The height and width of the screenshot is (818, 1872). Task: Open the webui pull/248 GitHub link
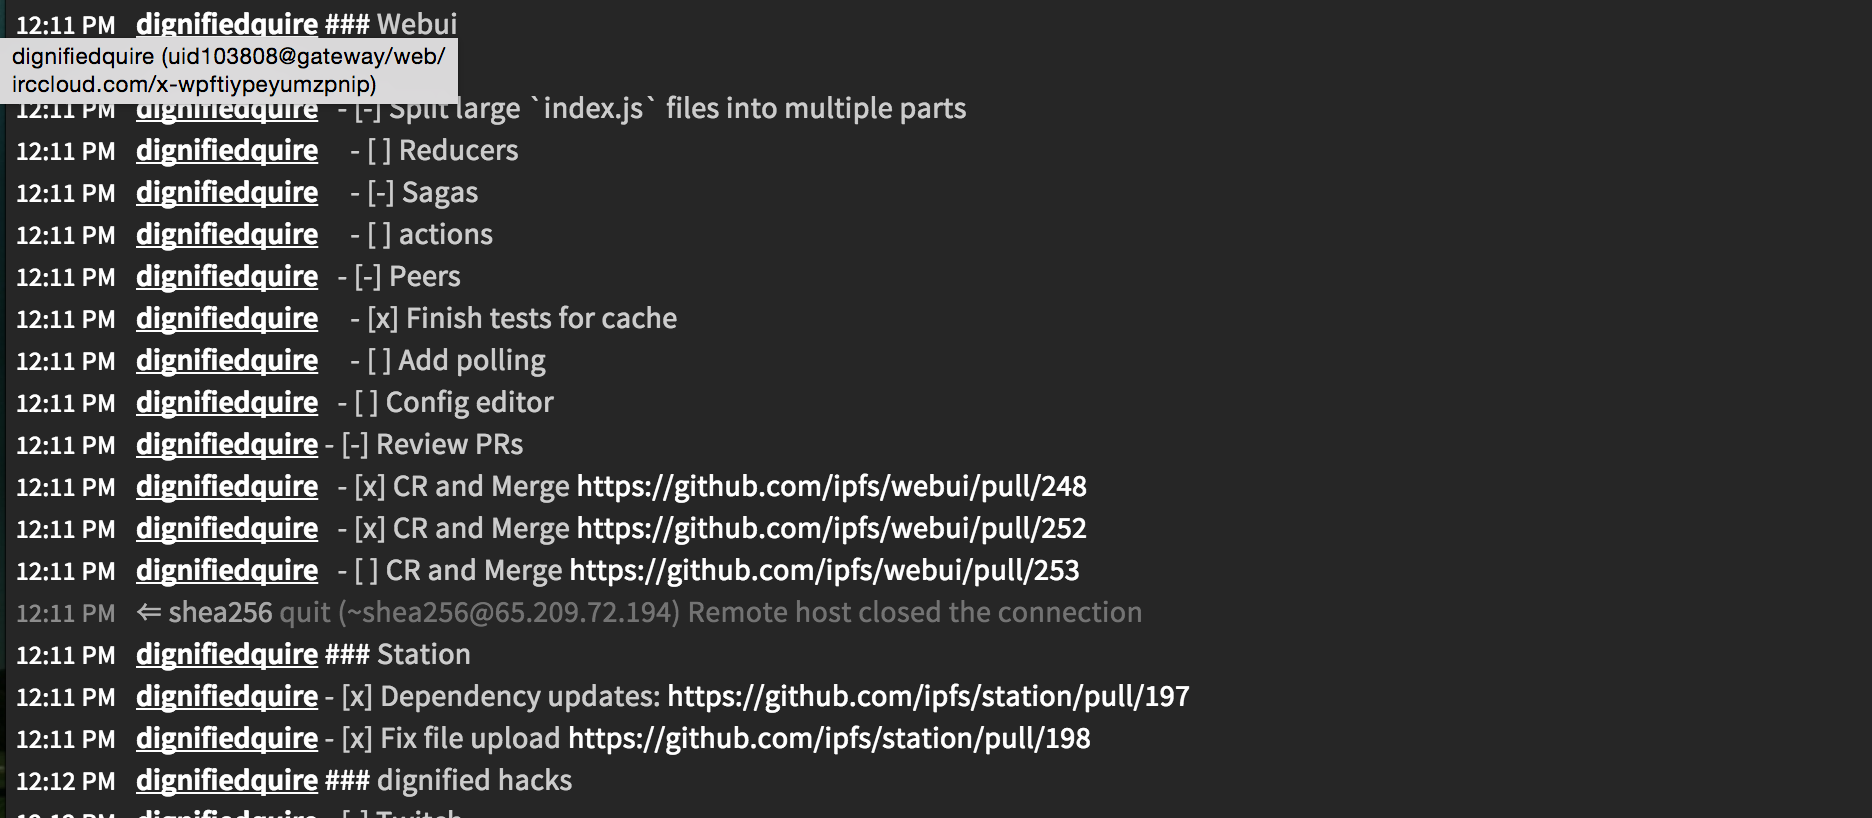click(x=831, y=487)
